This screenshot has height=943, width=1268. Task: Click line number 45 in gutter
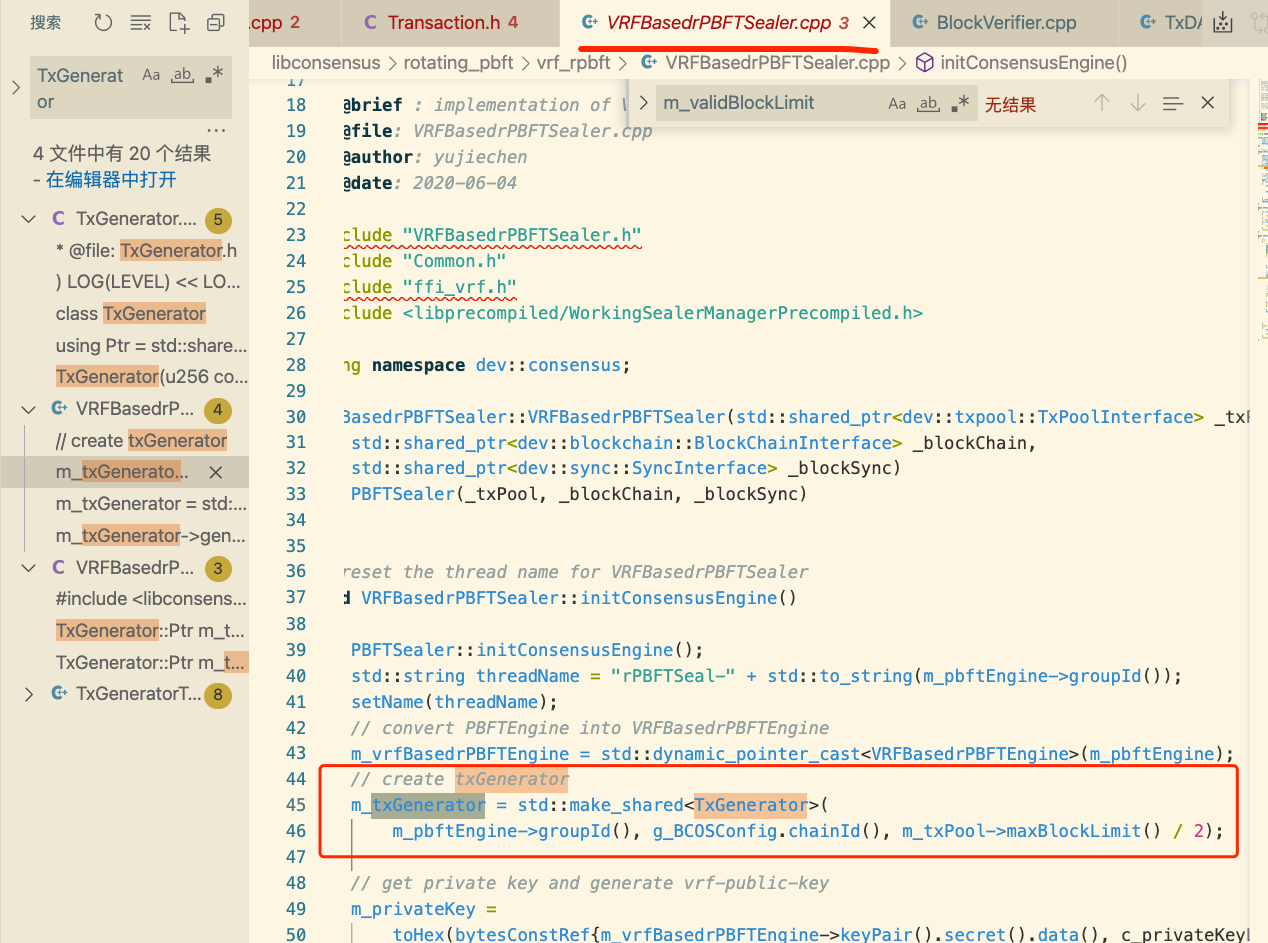point(295,805)
